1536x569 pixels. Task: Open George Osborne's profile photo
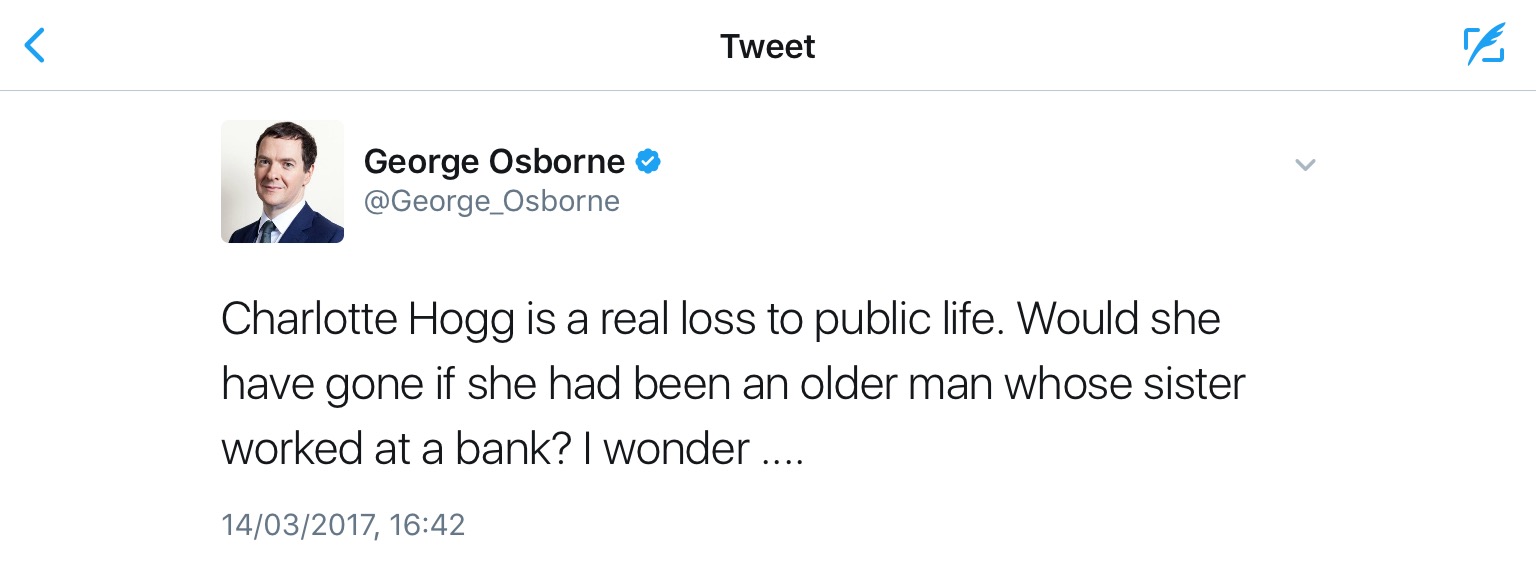pyautogui.click(x=282, y=182)
